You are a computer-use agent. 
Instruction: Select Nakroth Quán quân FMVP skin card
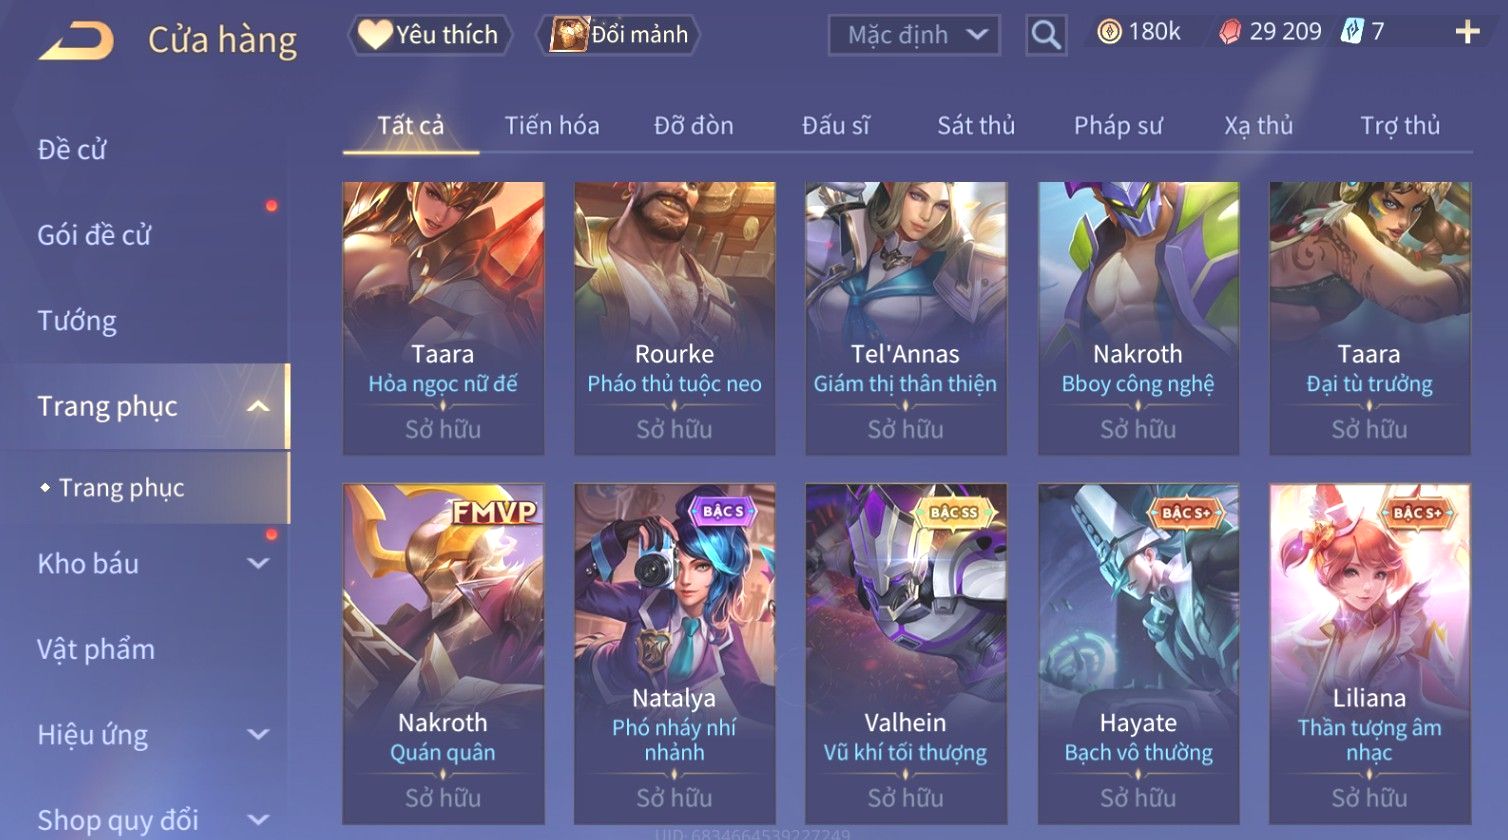pos(443,654)
